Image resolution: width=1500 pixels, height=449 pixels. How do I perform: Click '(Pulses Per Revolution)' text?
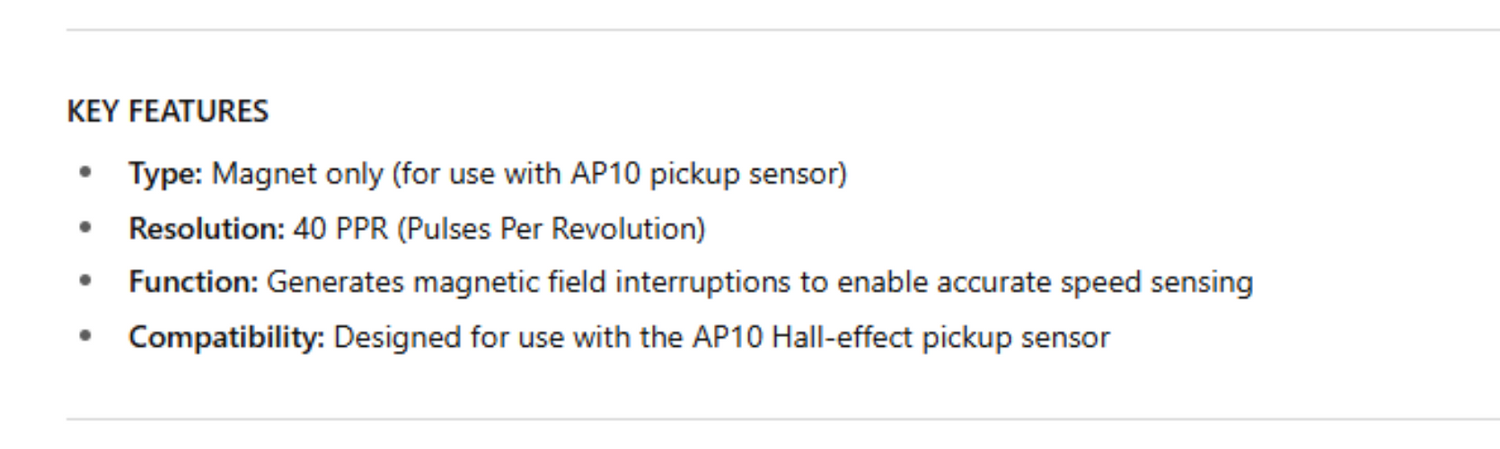[x=551, y=229]
